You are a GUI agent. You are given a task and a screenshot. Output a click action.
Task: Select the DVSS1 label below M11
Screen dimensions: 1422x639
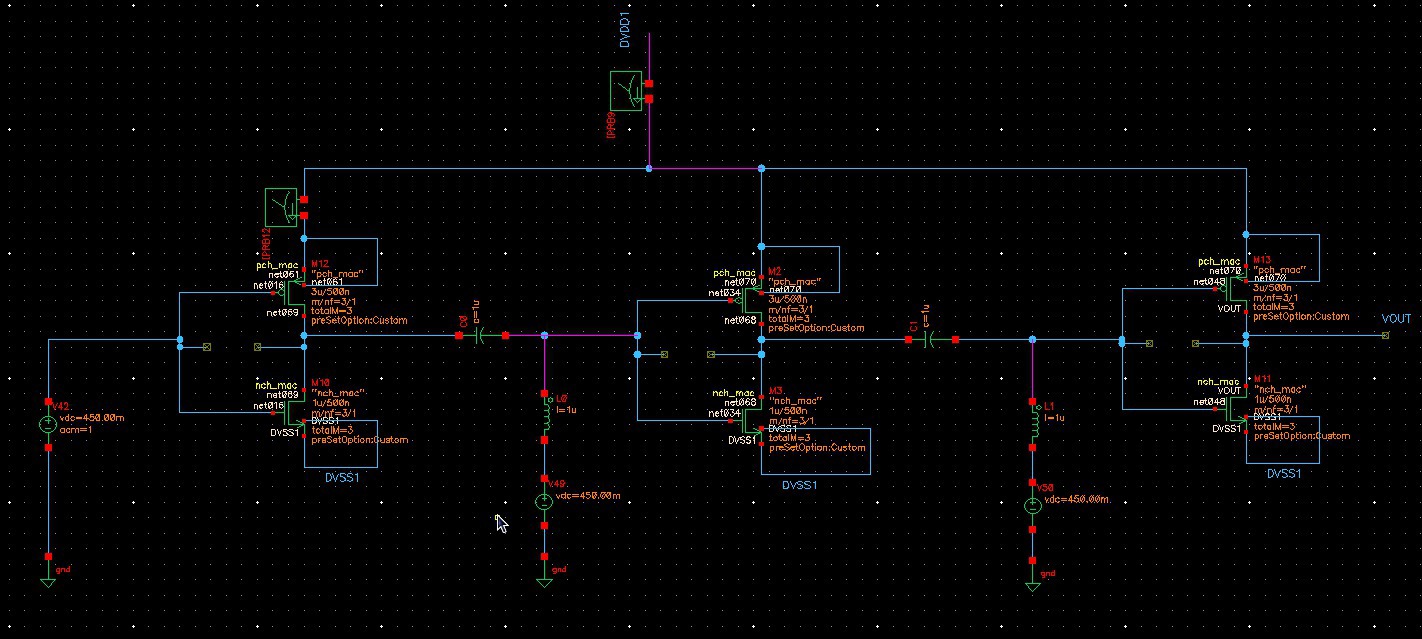1283,474
